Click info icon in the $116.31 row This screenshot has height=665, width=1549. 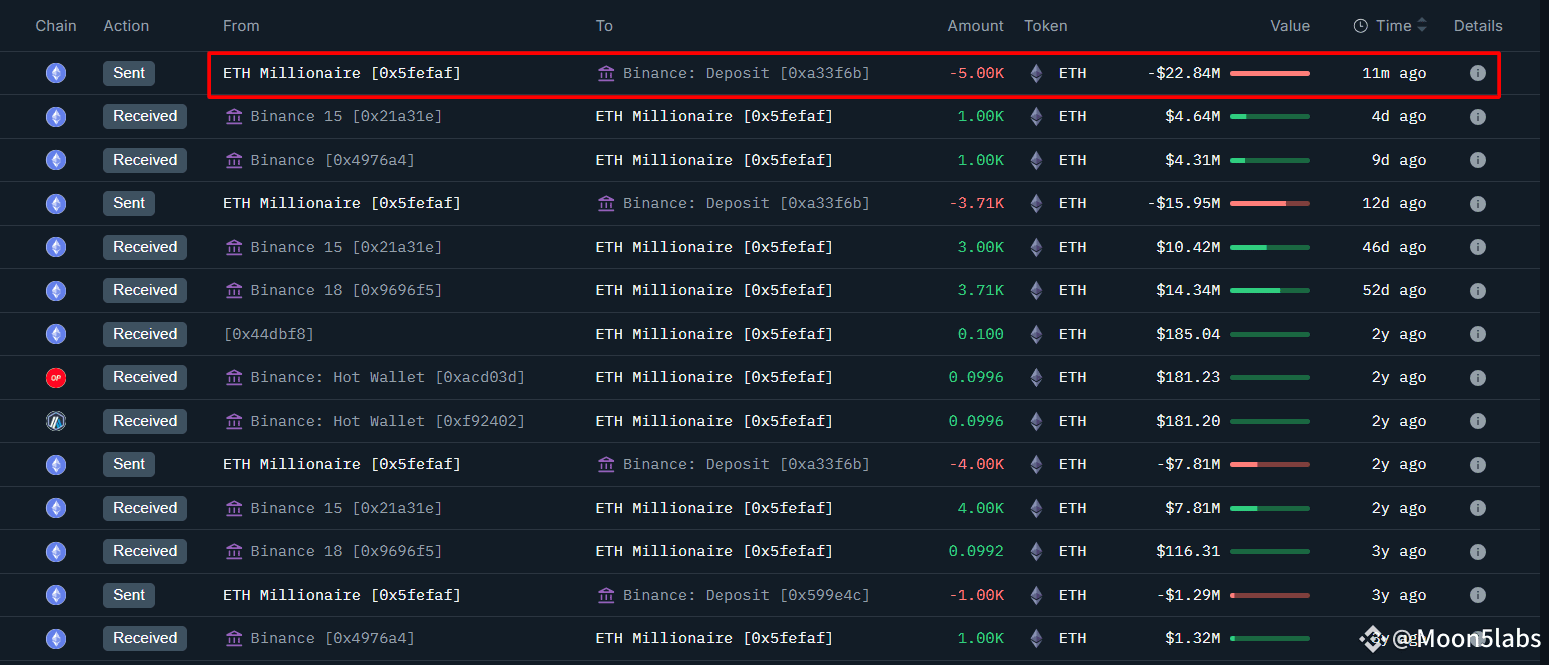[x=1477, y=551]
